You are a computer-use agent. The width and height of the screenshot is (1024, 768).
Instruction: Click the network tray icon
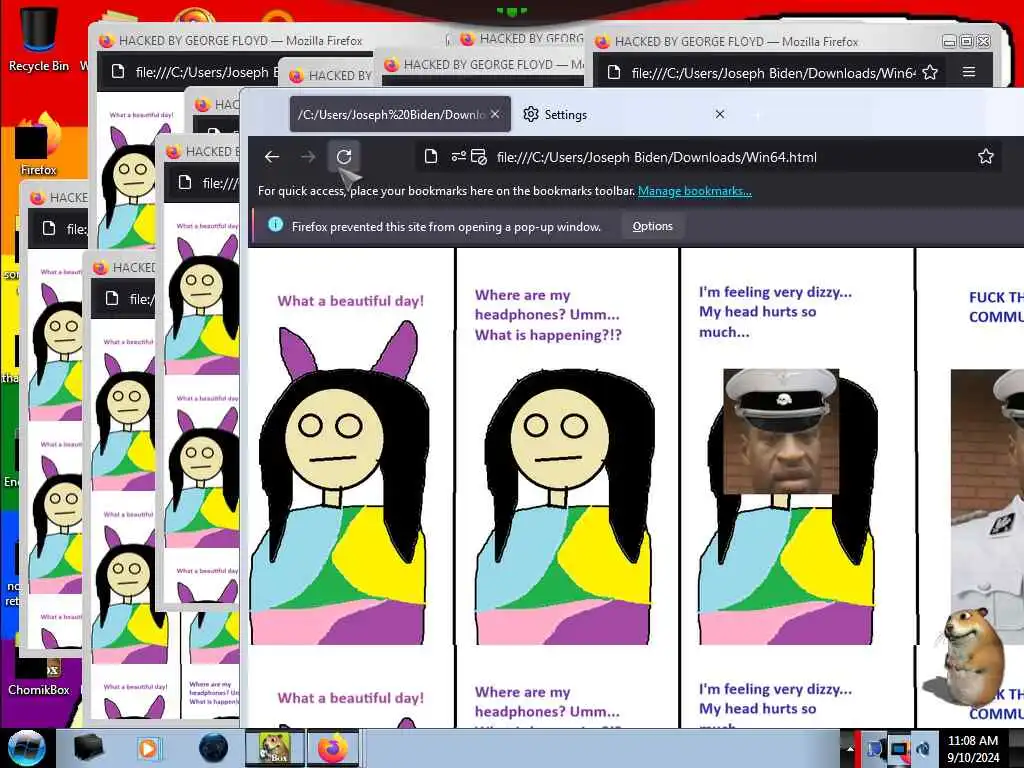click(873, 748)
